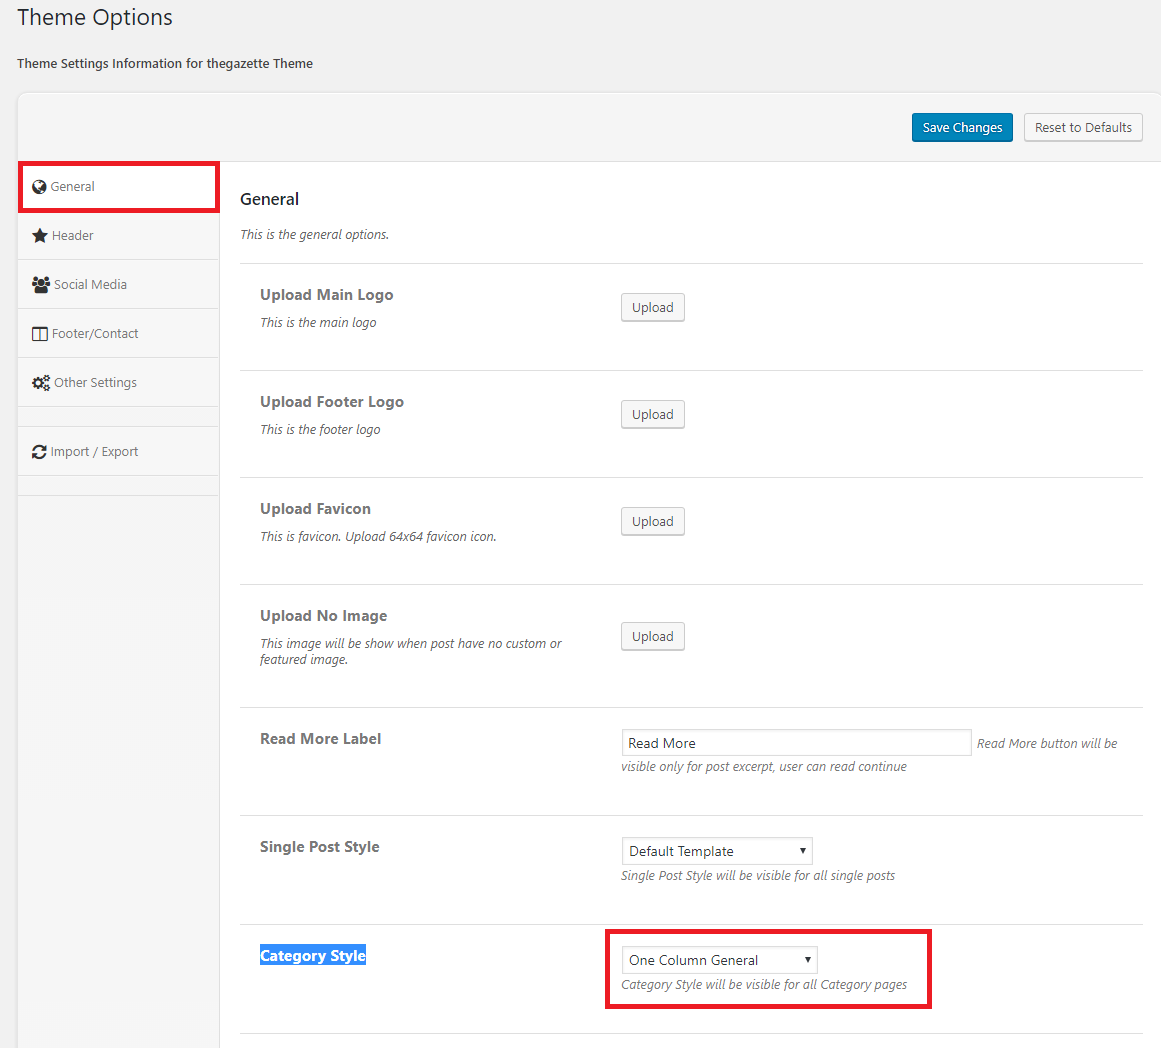The height and width of the screenshot is (1048, 1161).
Task: Open the Single Post Style dropdown
Action: [x=716, y=851]
